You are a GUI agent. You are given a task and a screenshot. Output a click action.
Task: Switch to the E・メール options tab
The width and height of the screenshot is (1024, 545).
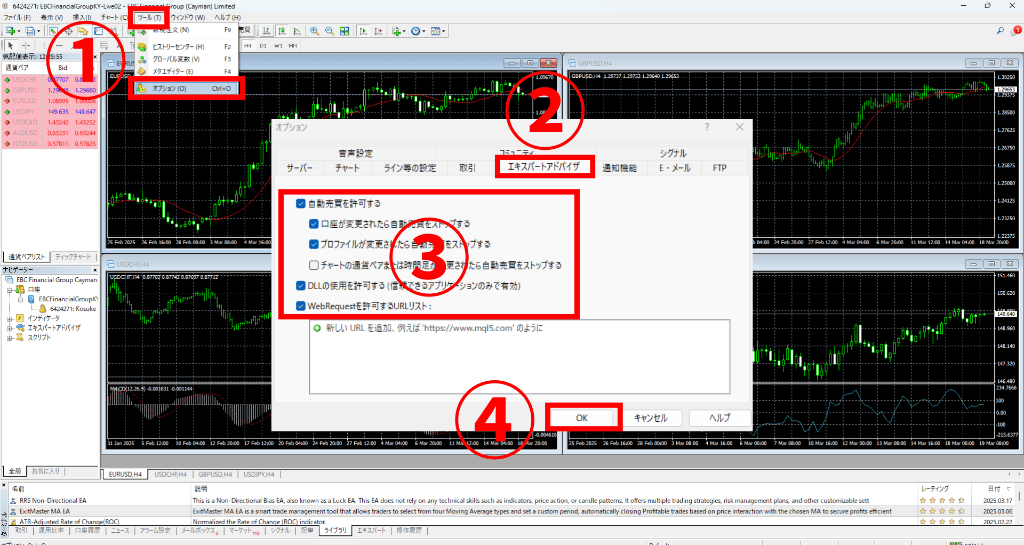point(675,168)
